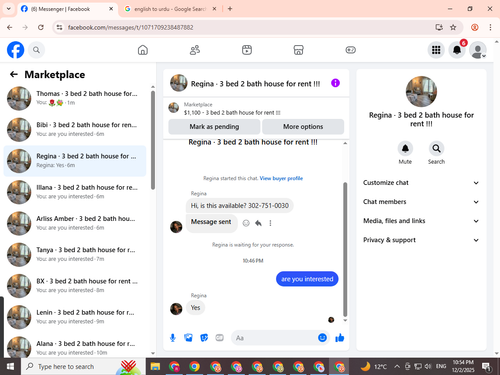Viewport: 500px width, 375px height.
Task: Open Illana conversation in the list
Action: tap(75, 192)
